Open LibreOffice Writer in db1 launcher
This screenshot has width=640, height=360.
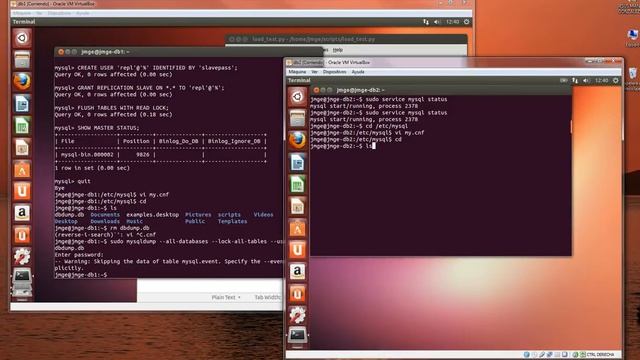tap(22, 104)
